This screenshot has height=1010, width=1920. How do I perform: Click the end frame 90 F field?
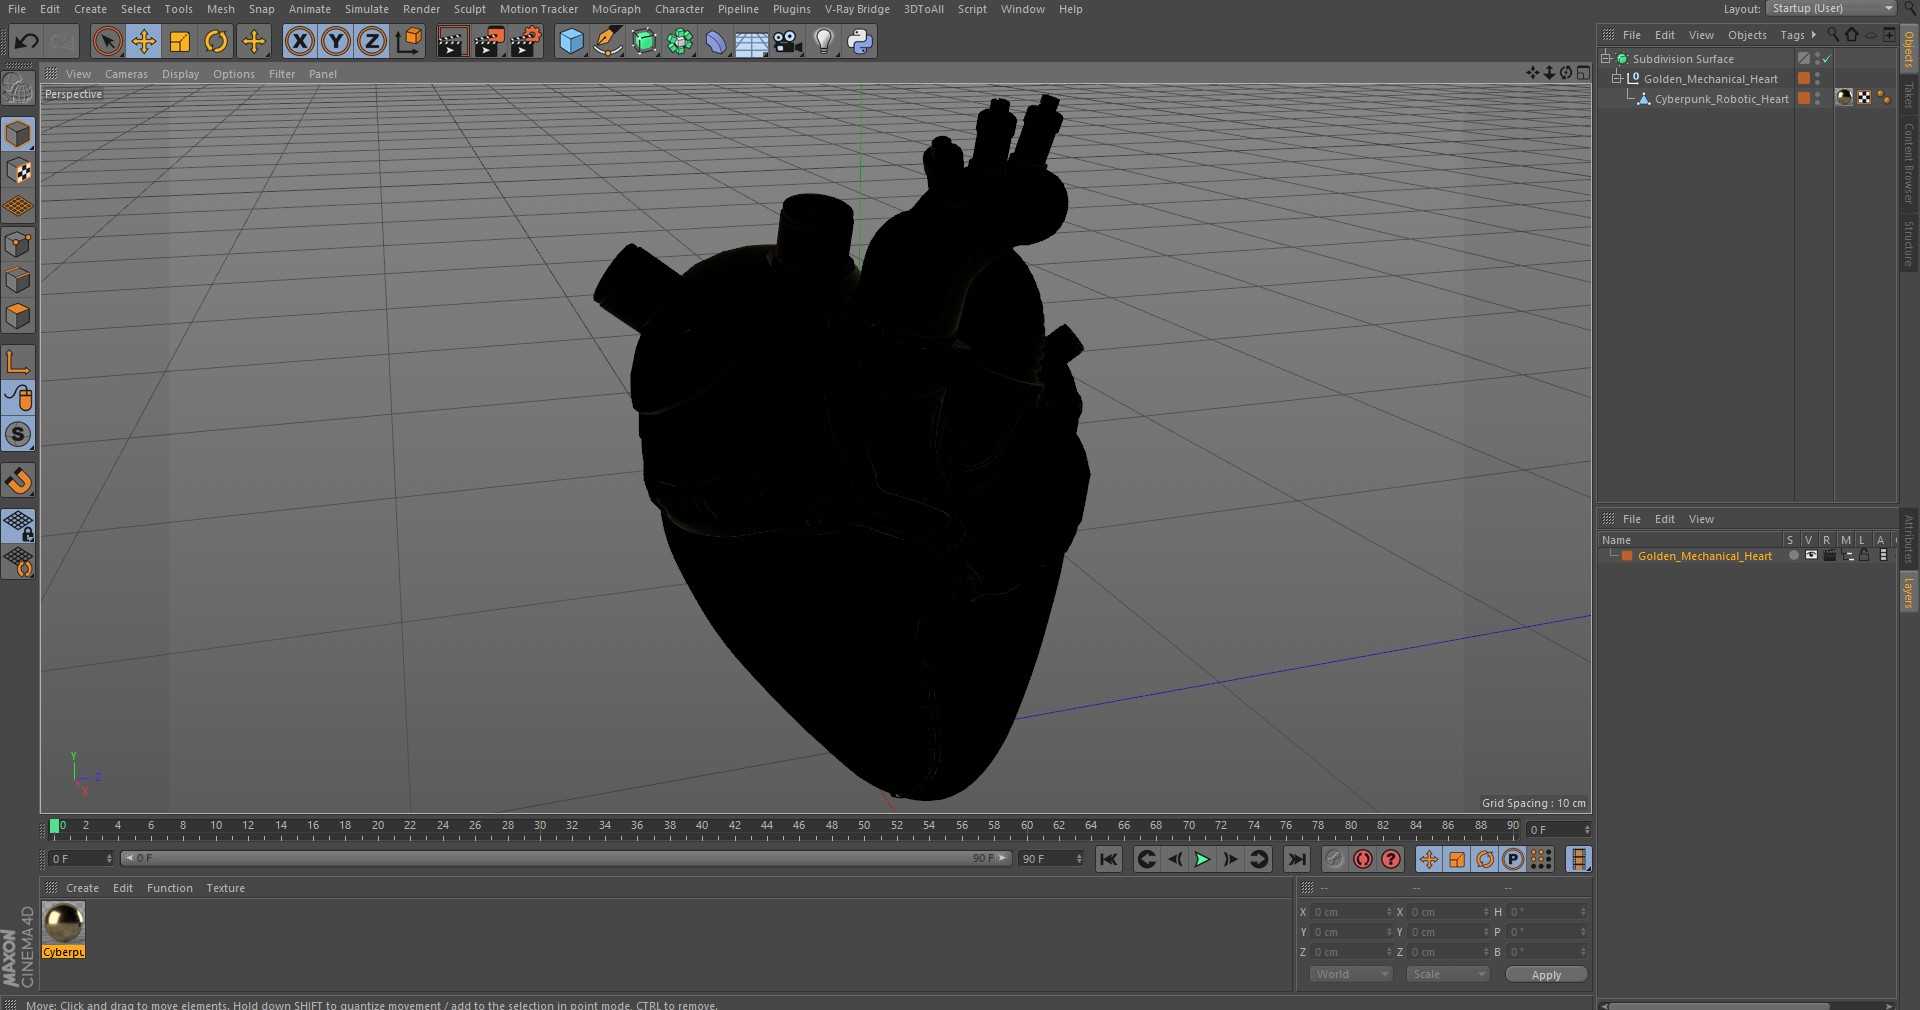pos(1050,859)
